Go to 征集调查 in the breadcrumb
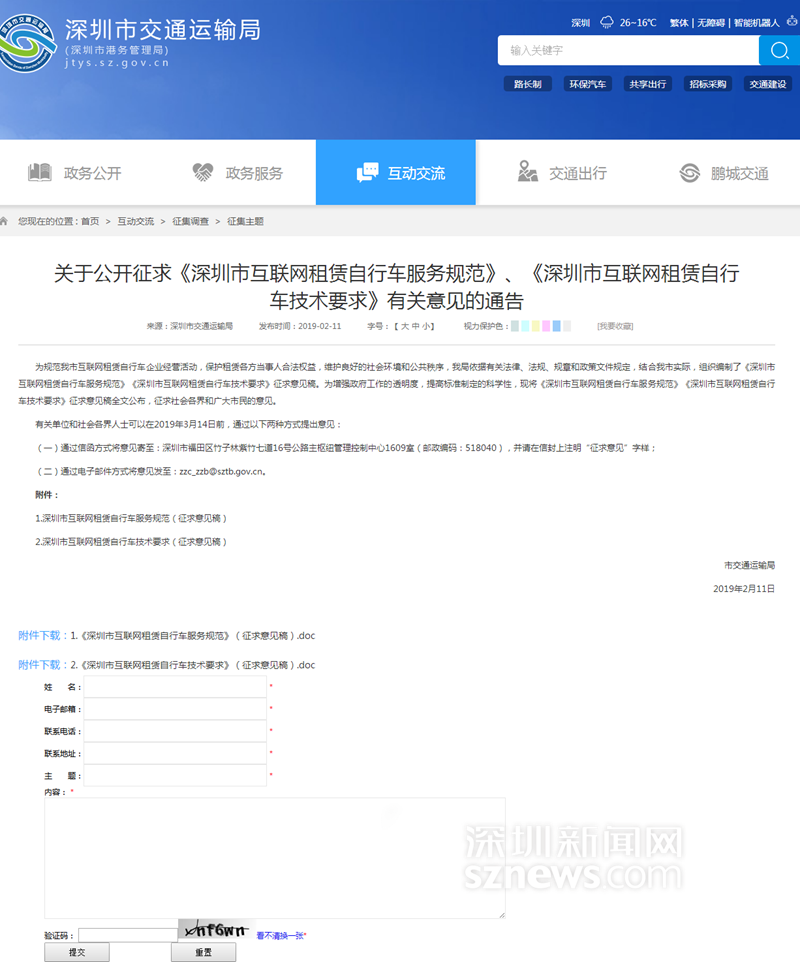 pos(189,221)
